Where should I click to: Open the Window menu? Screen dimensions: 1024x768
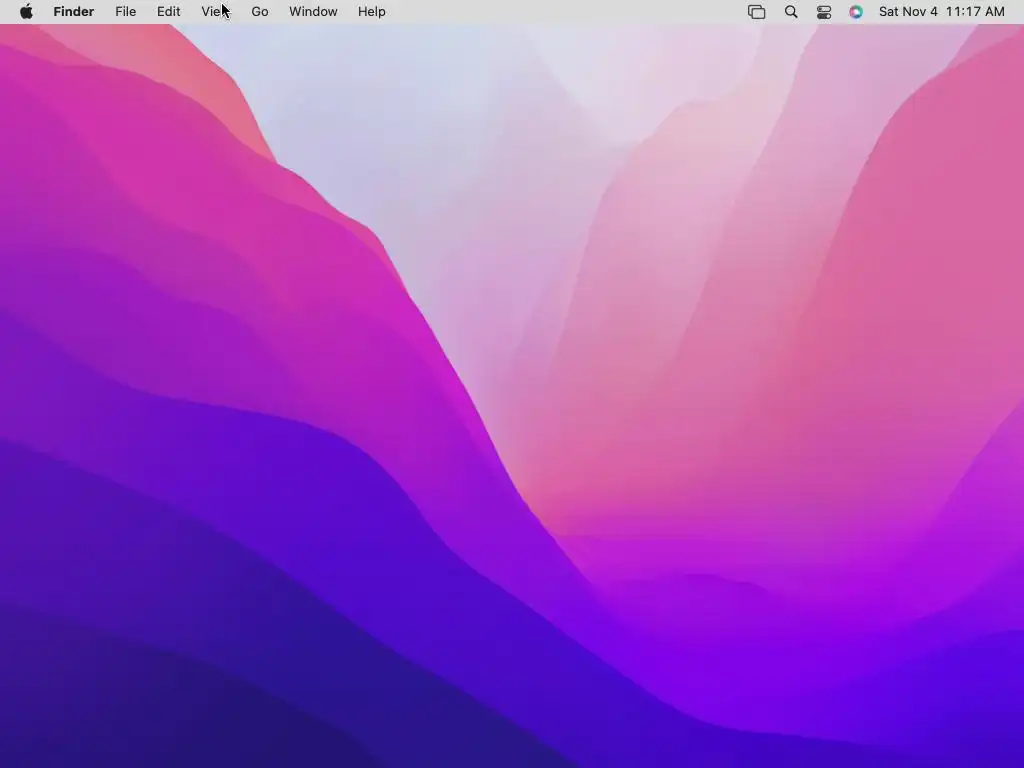tap(313, 12)
